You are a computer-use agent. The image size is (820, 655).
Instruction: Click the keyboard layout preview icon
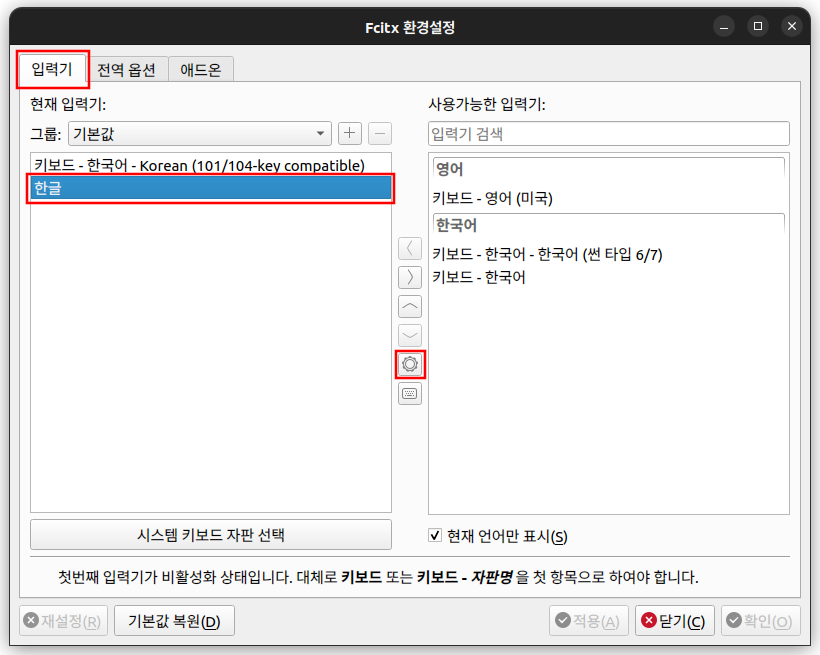tap(409, 393)
